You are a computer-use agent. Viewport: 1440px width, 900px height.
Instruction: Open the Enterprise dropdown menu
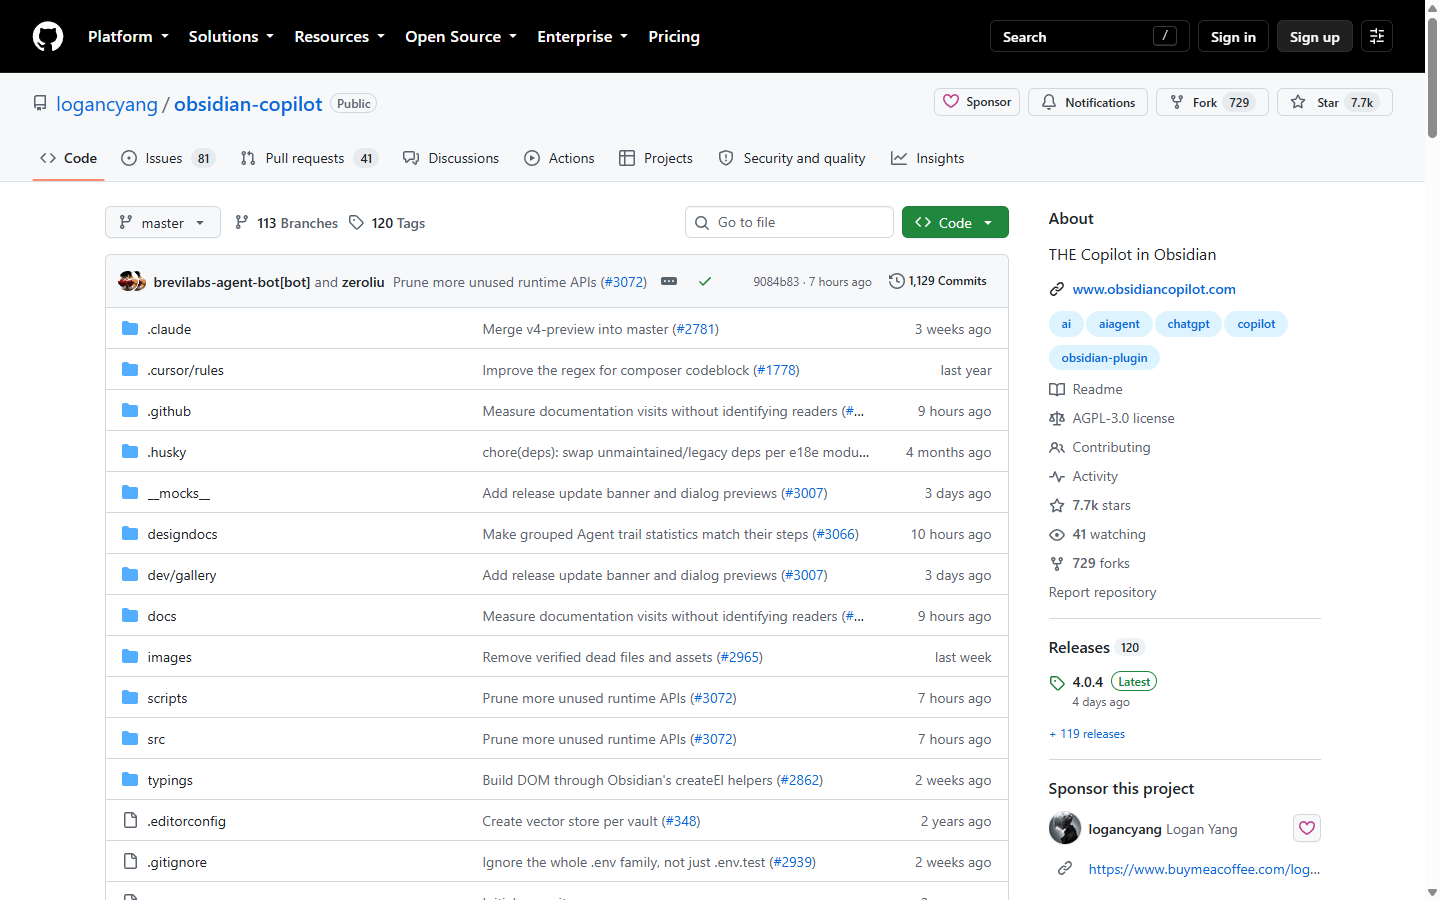pyautogui.click(x=582, y=36)
